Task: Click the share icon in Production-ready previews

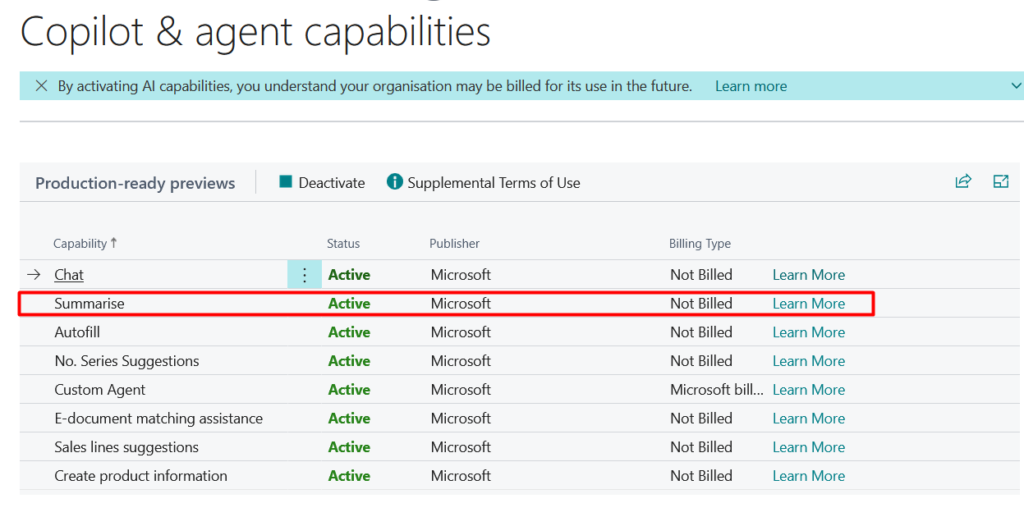Action: [963, 182]
